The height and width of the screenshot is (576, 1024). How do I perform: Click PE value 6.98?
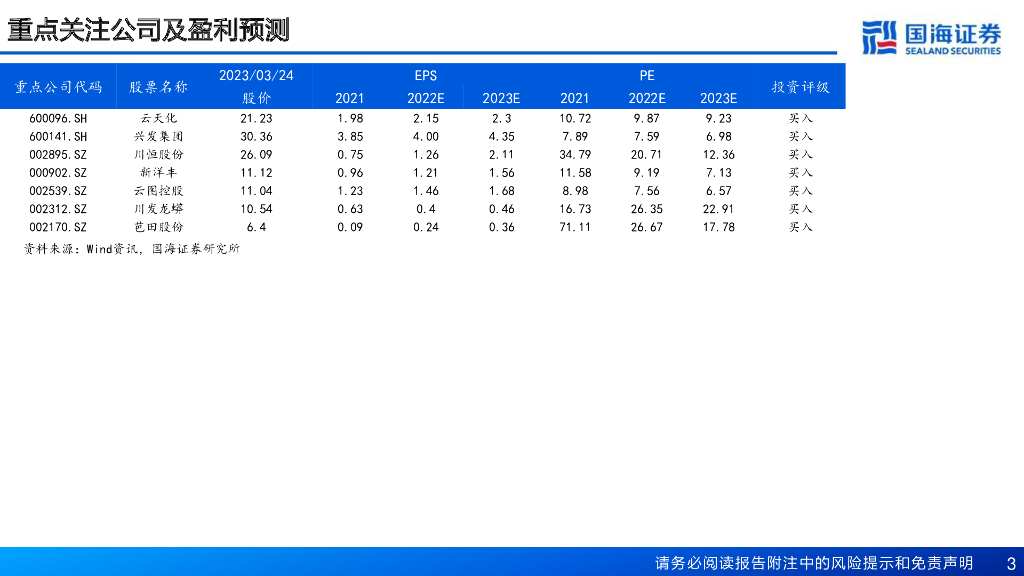718,136
